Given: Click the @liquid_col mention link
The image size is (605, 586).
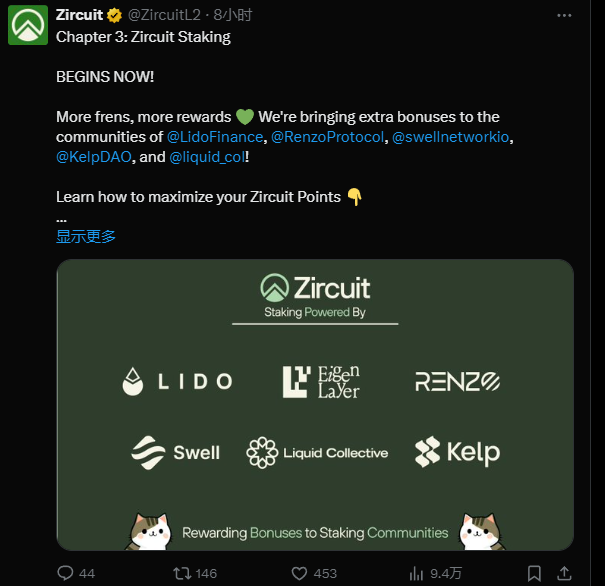Looking at the screenshot, I should click(x=206, y=158).
